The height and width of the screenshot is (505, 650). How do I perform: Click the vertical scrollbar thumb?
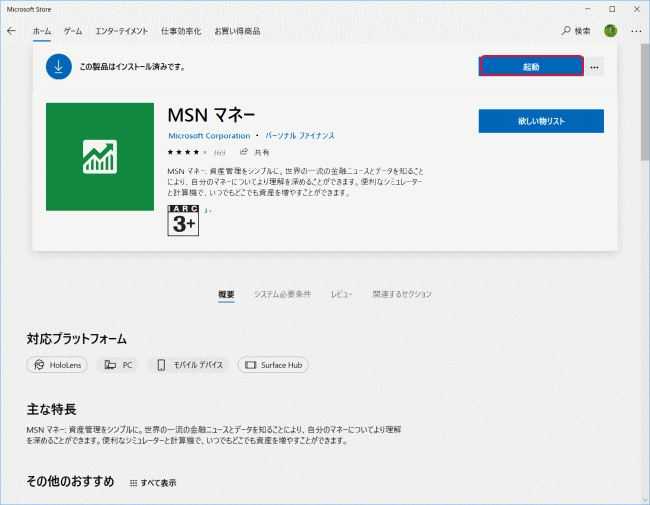645,102
